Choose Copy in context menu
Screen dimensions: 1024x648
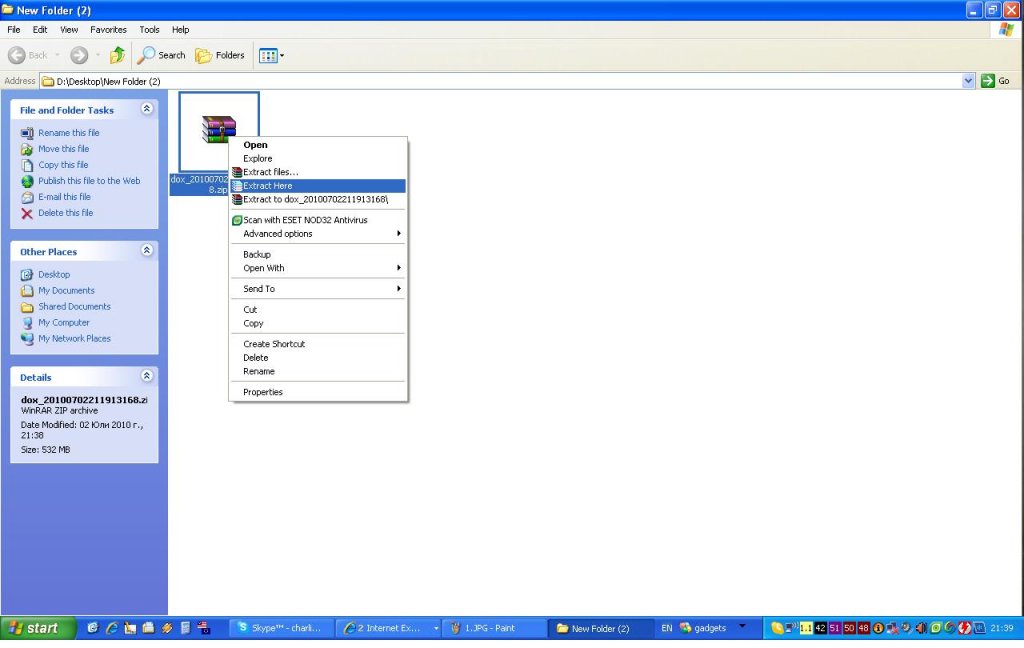(x=318, y=323)
